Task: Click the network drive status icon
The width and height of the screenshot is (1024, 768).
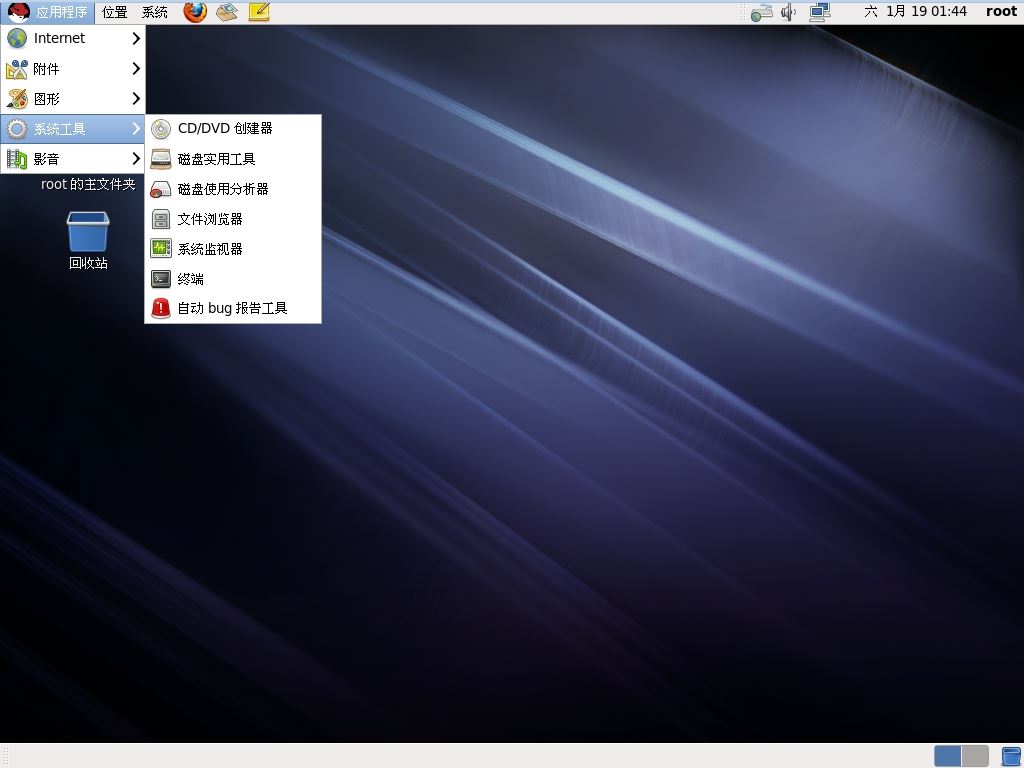Action: coord(761,12)
